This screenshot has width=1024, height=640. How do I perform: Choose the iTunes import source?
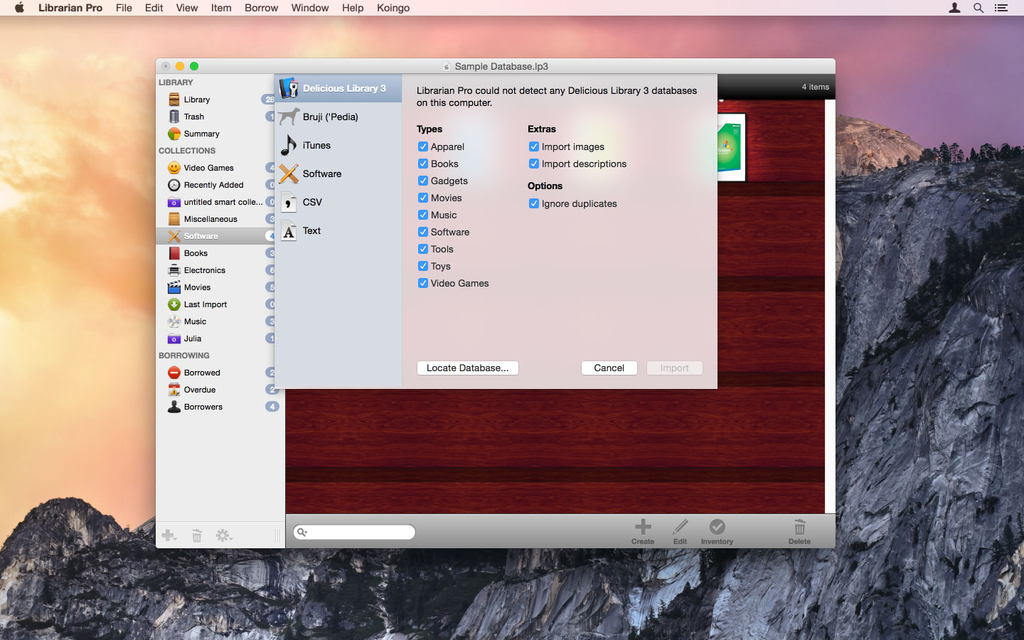(x=316, y=145)
